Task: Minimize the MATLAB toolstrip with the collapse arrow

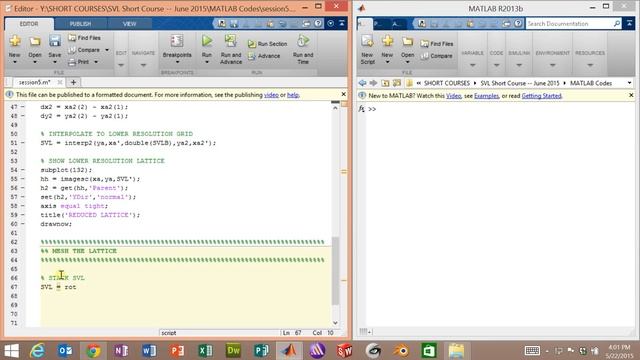Action: (x=629, y=24)
